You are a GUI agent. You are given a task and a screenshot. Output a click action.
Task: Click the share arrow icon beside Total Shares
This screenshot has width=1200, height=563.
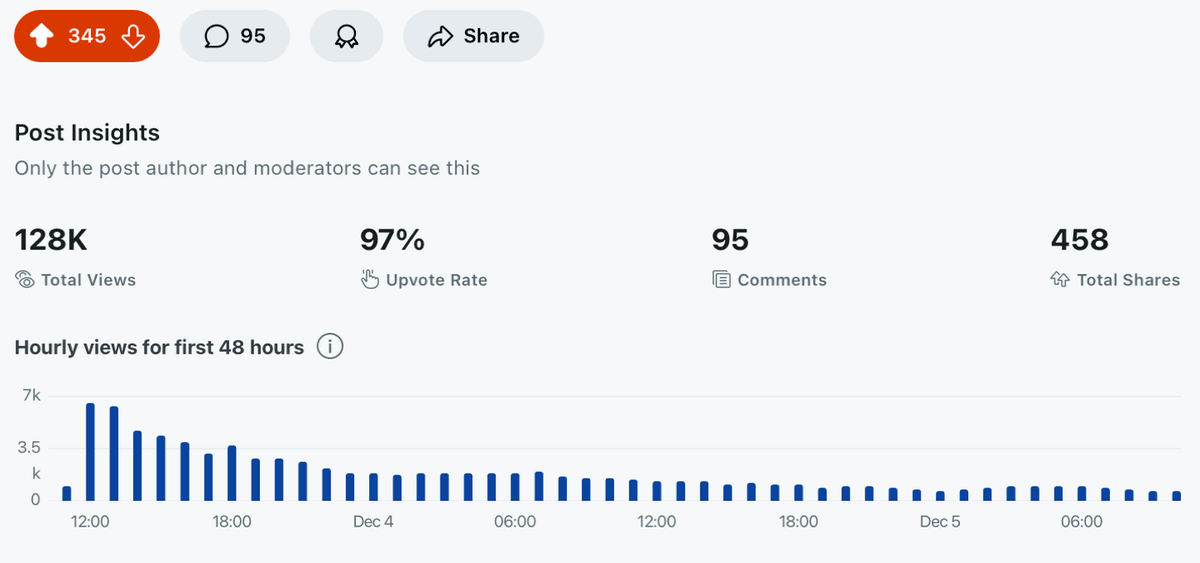(x=1060, y=280)
